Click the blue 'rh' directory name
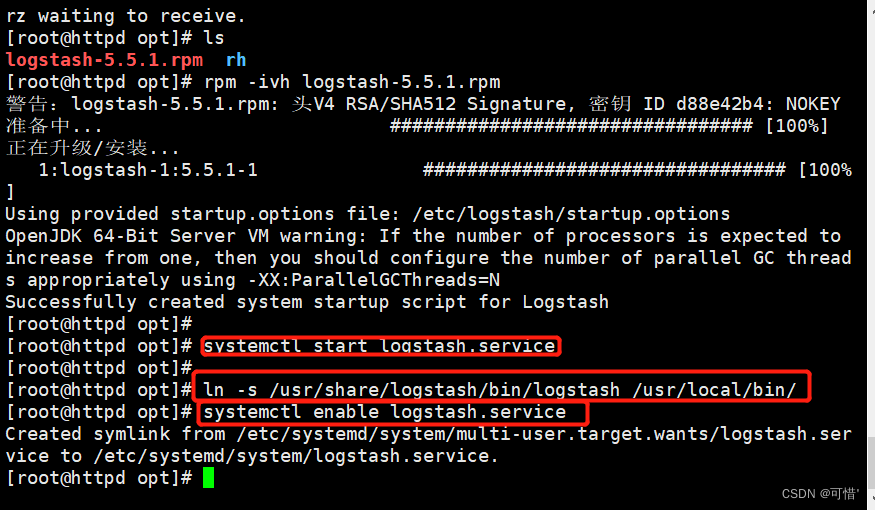Screen dimensions: 875x510 [x=236, y=60]
